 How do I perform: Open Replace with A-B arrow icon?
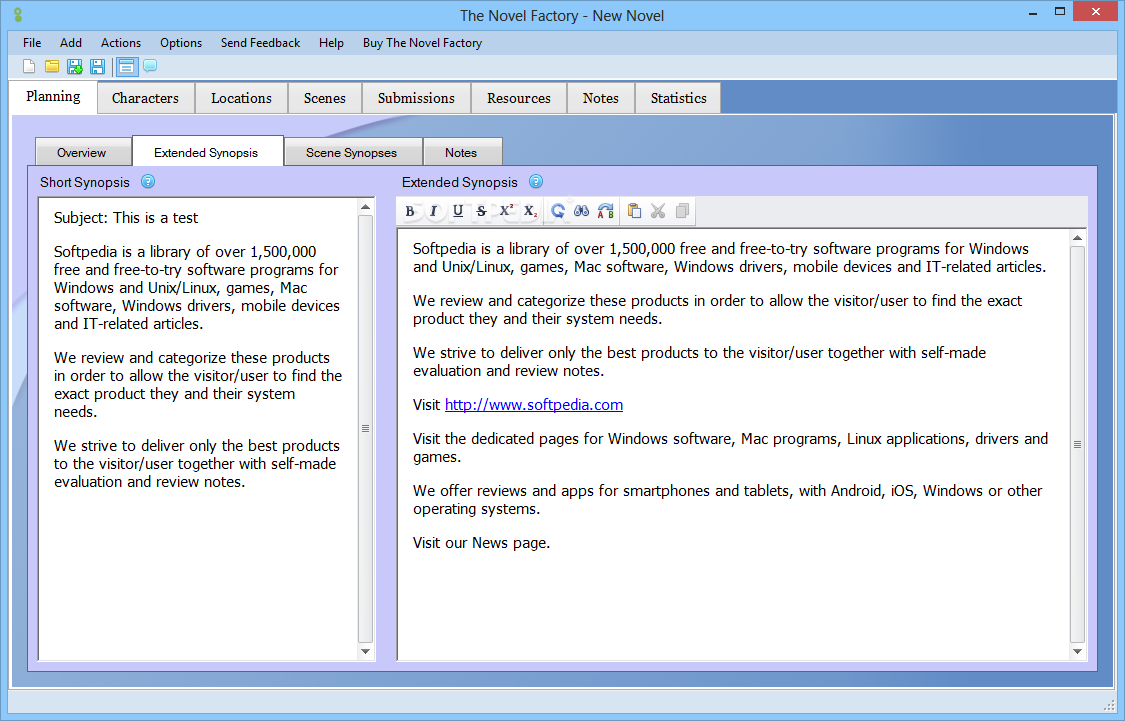tap(606, 211)
